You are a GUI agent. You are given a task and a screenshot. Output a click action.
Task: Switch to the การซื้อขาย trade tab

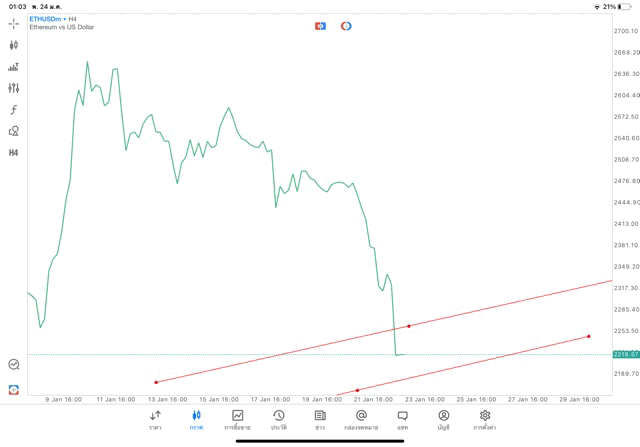(x=237, y=419)
